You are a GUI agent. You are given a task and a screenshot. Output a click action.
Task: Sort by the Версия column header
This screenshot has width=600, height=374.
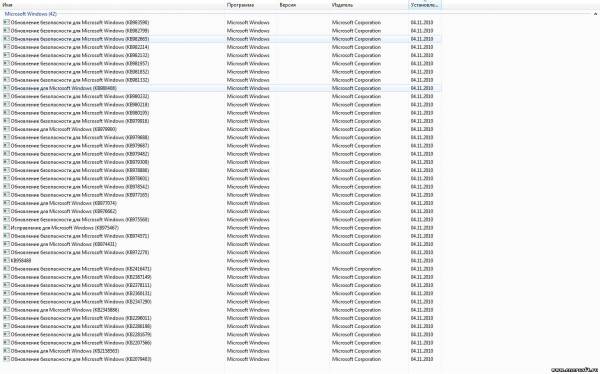coord(288,5)
